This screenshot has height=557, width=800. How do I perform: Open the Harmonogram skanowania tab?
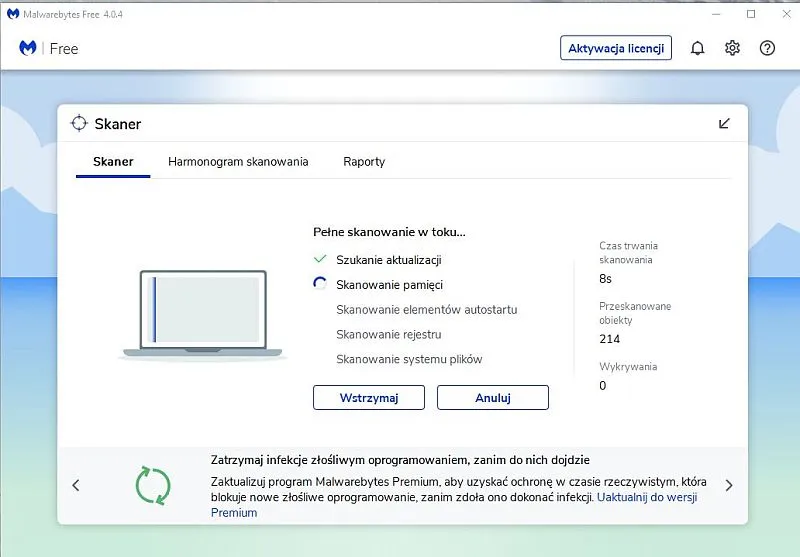point(238,162)
